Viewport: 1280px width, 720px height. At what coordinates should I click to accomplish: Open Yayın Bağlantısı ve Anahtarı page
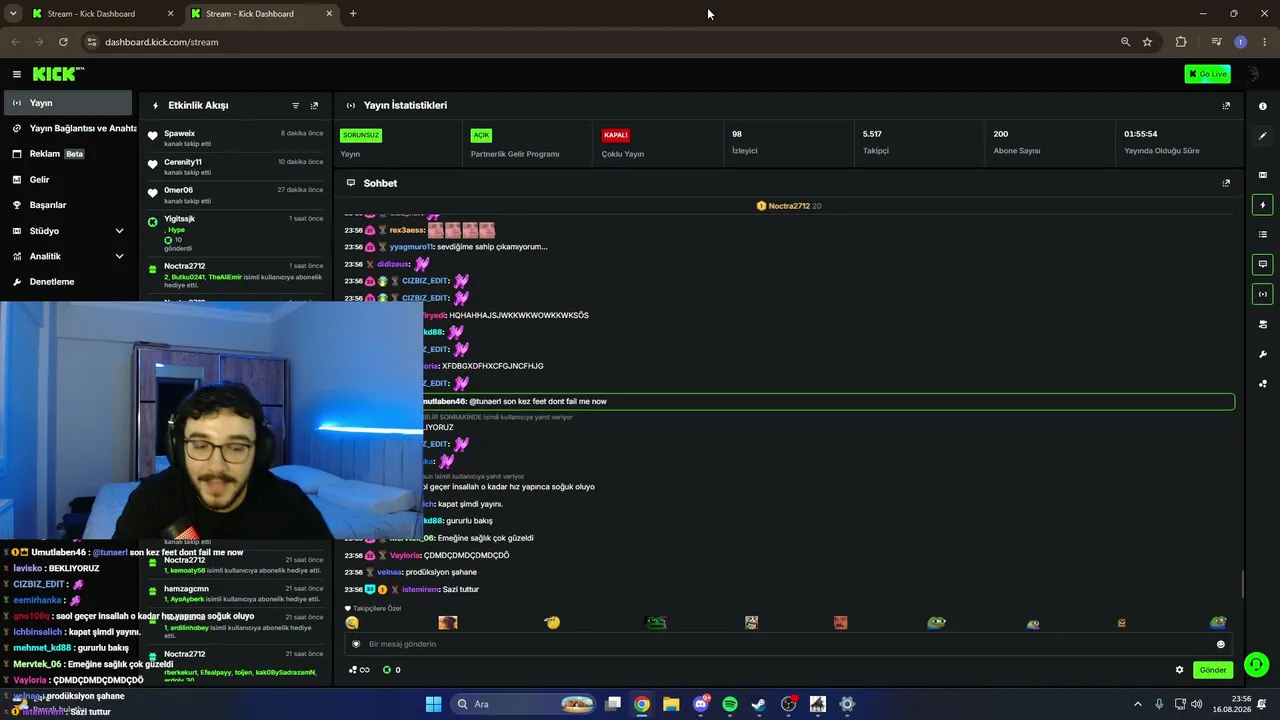pos(70,129)
